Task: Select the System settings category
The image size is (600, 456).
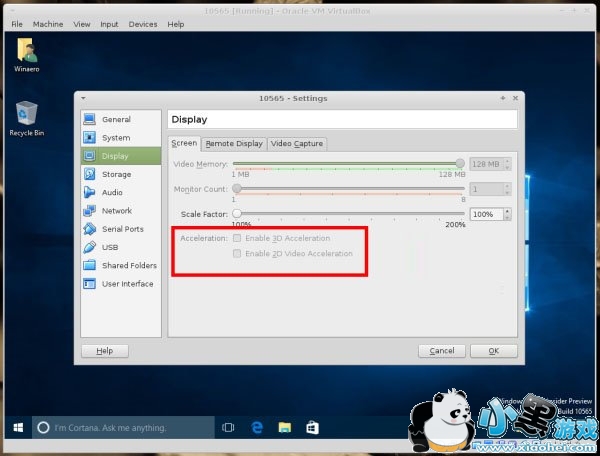Action: [115, 137]
